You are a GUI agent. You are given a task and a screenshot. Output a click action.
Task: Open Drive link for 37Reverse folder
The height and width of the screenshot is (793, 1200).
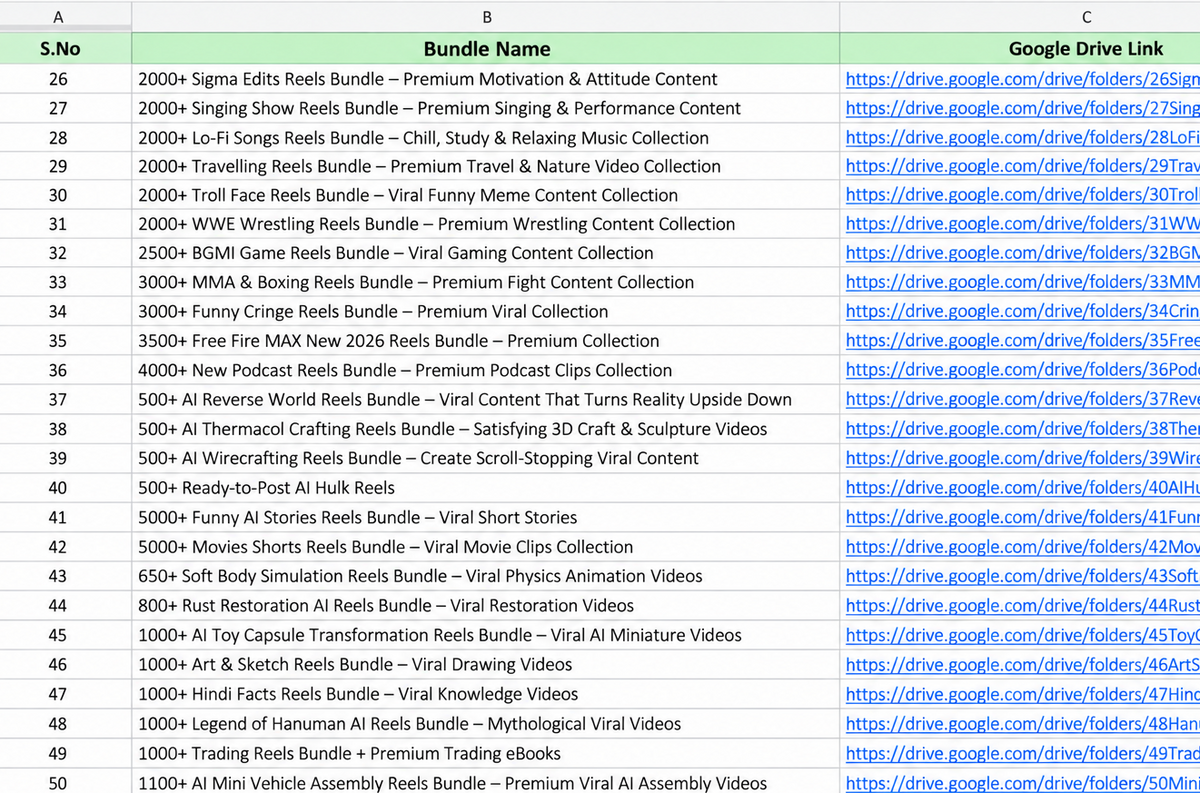tap(1022, 399)
